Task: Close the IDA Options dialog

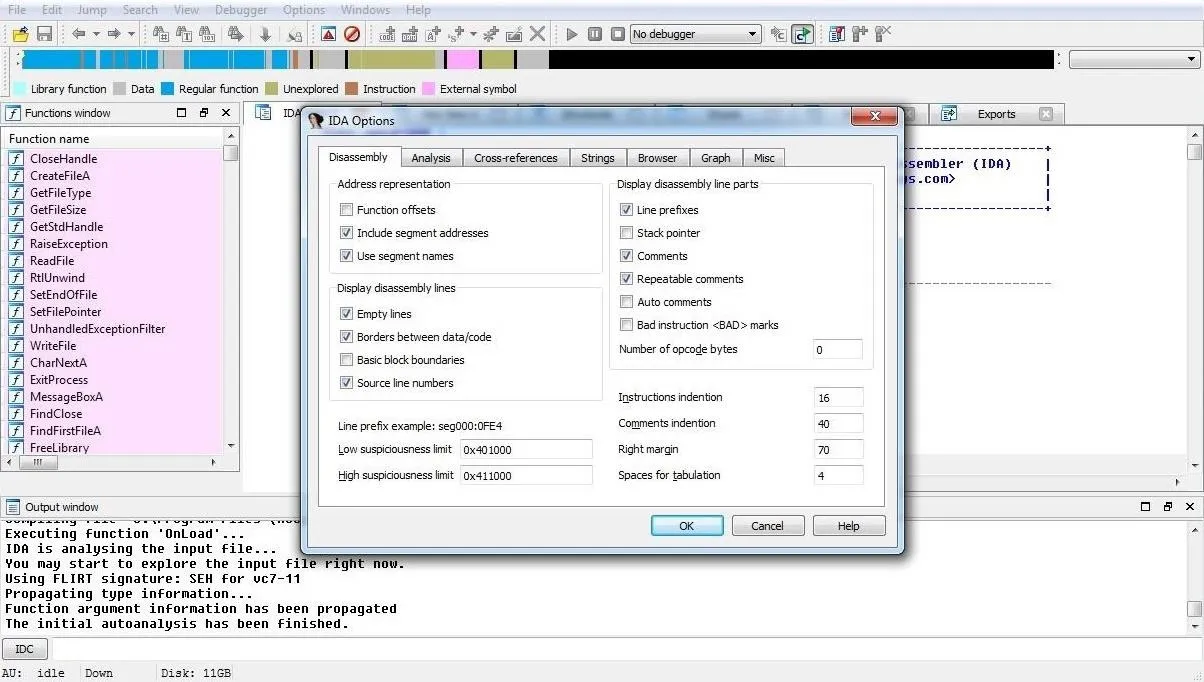Action: click(x=873, y=118)
